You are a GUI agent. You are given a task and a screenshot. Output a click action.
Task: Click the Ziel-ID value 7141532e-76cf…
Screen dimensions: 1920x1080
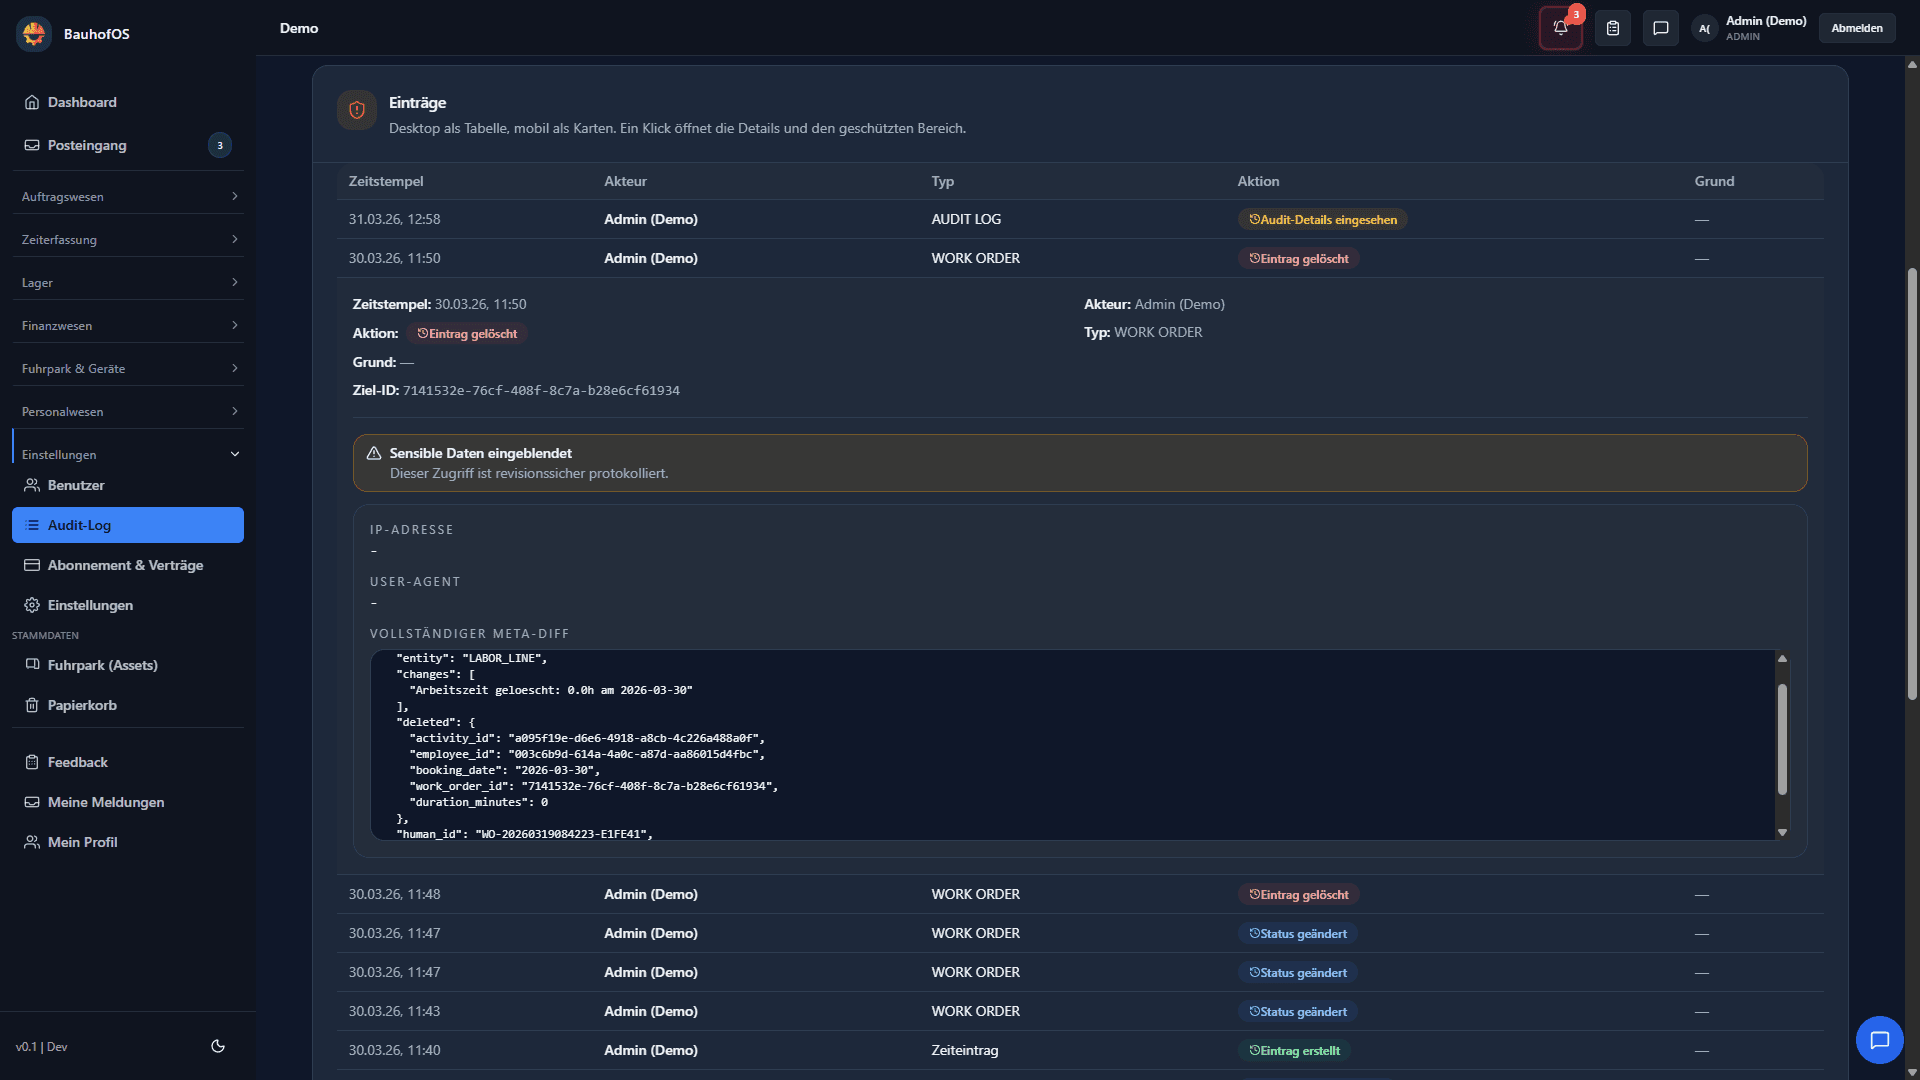pos(541,390)
